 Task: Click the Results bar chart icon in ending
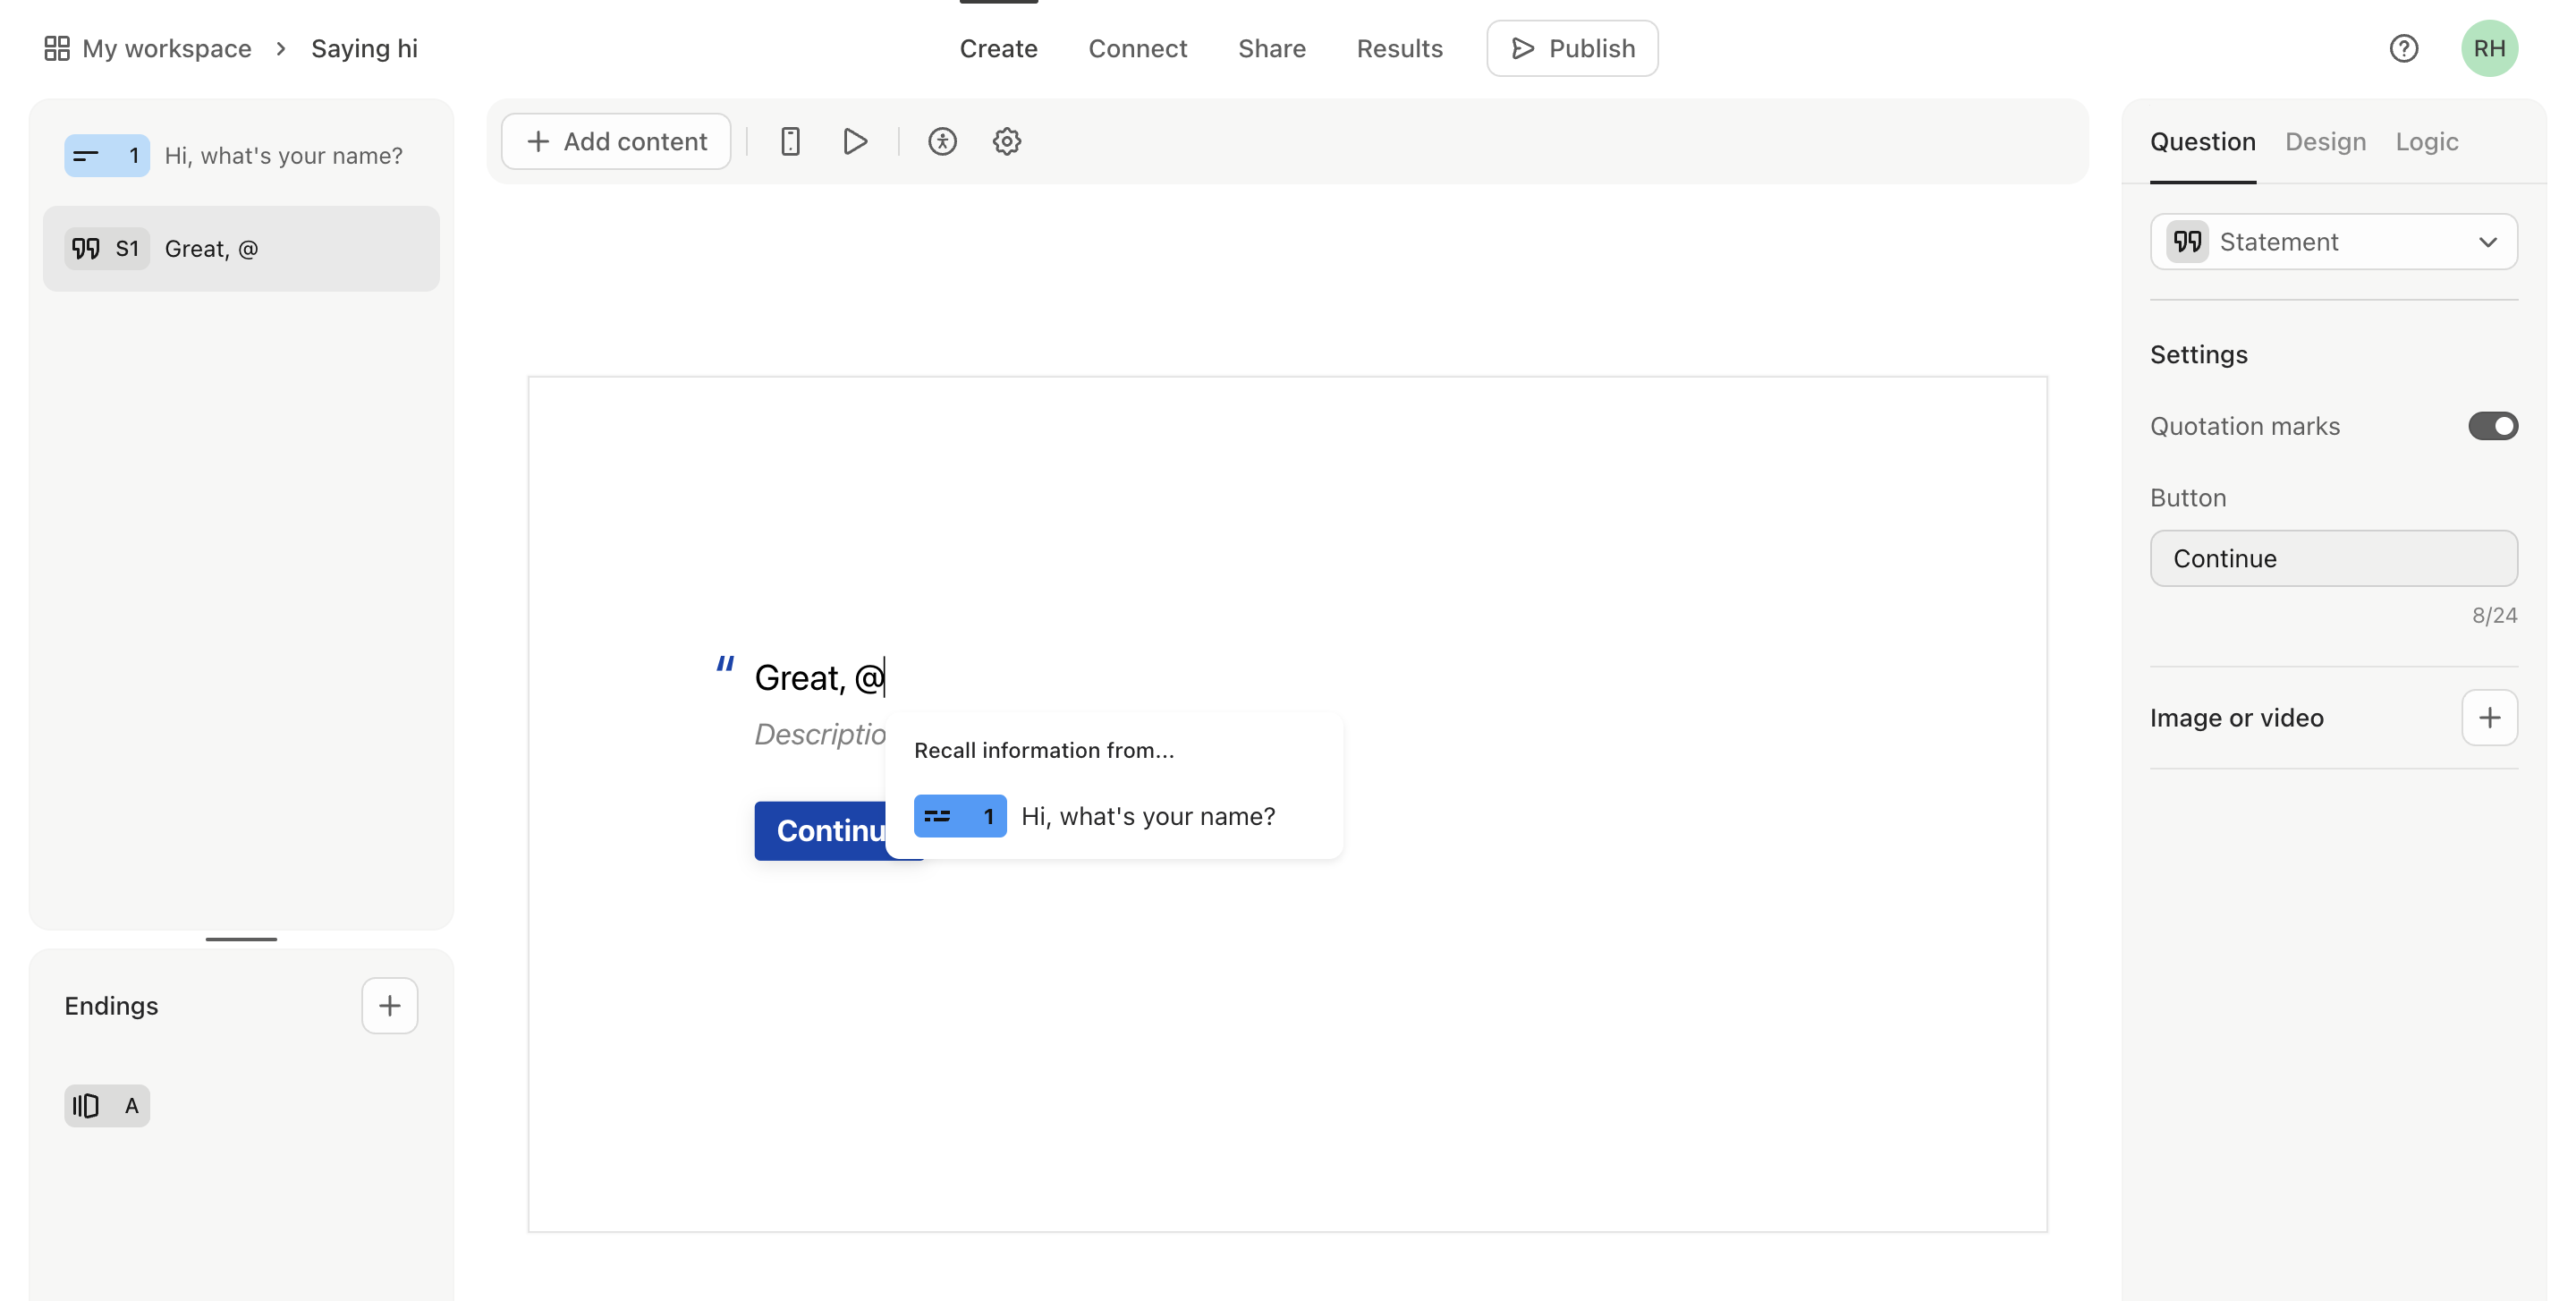point(85,1103)
